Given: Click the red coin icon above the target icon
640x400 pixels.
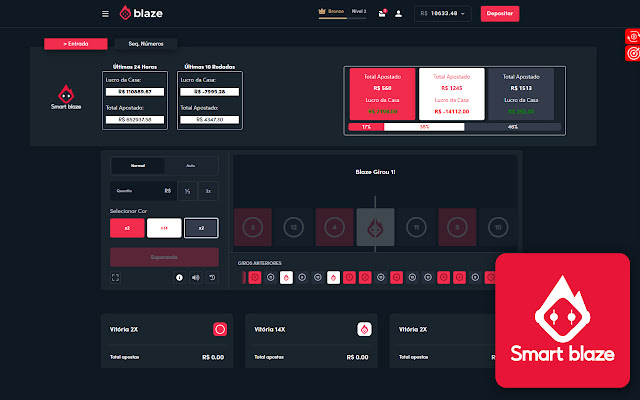Looking at the screenshot, I should [x=633, y=36].
